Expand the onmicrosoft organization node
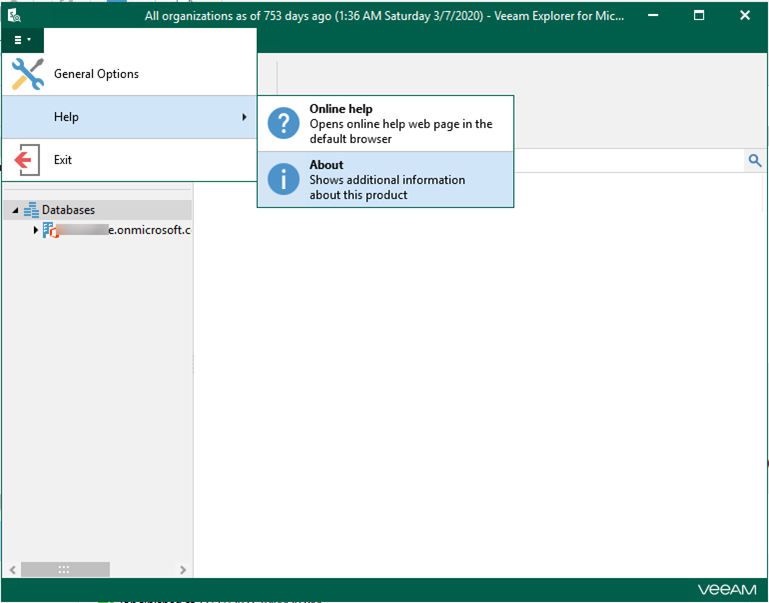Viewport: 769px width, 603px height. coord(35,229)
